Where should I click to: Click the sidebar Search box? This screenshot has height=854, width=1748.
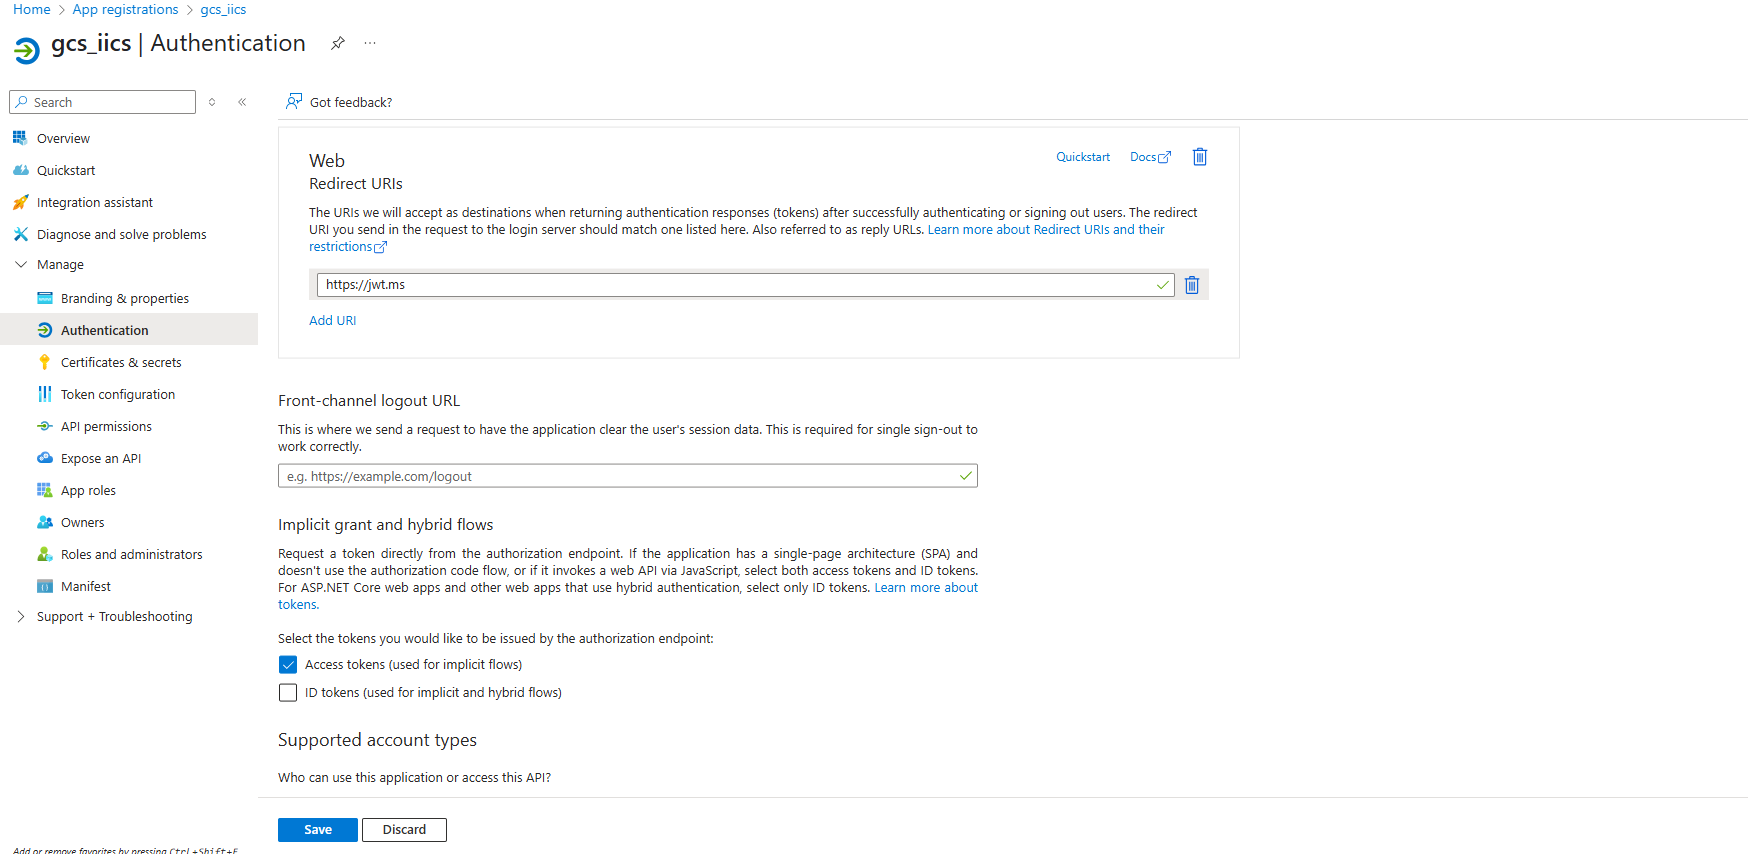tap(103, 102)
